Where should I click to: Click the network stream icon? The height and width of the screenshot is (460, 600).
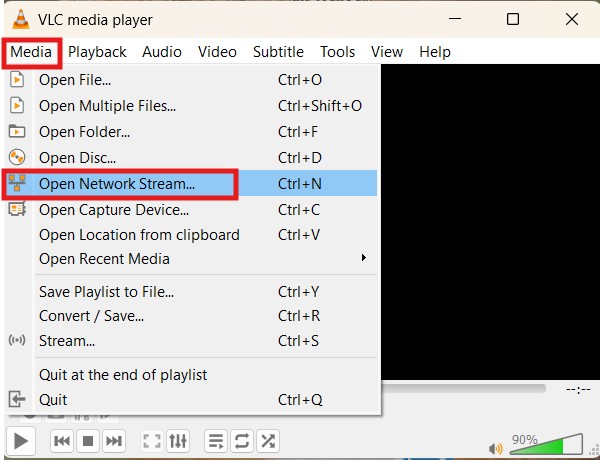coord(17,183)
